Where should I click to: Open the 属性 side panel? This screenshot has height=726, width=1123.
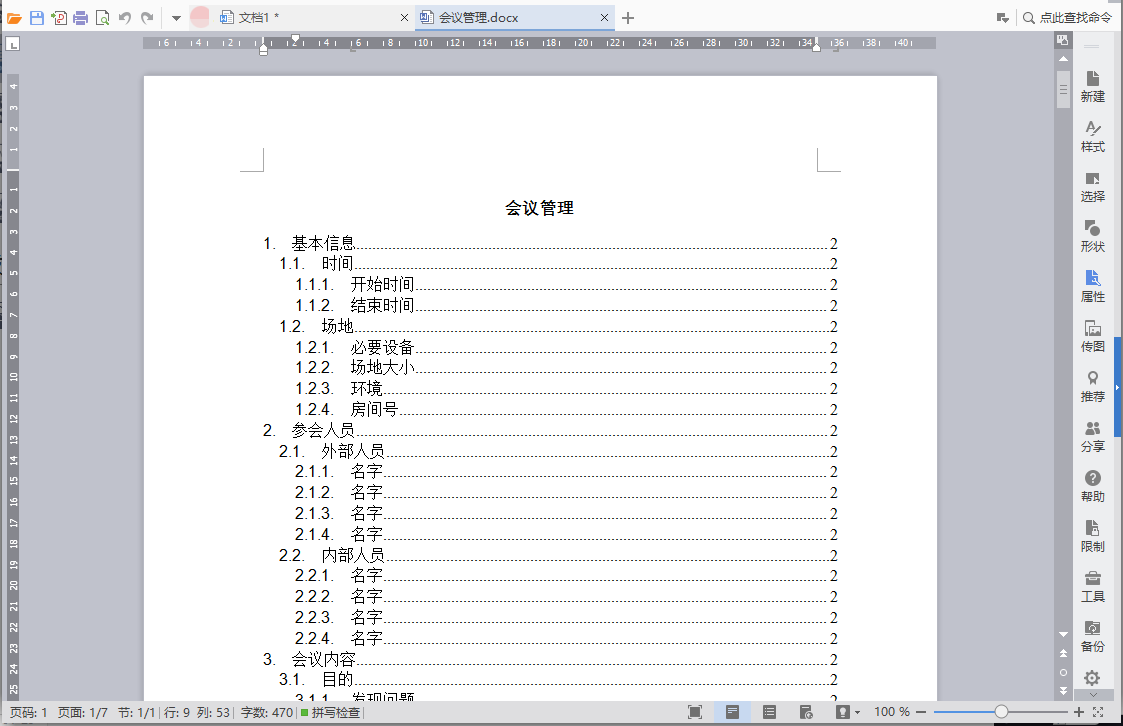point(1092,287)
